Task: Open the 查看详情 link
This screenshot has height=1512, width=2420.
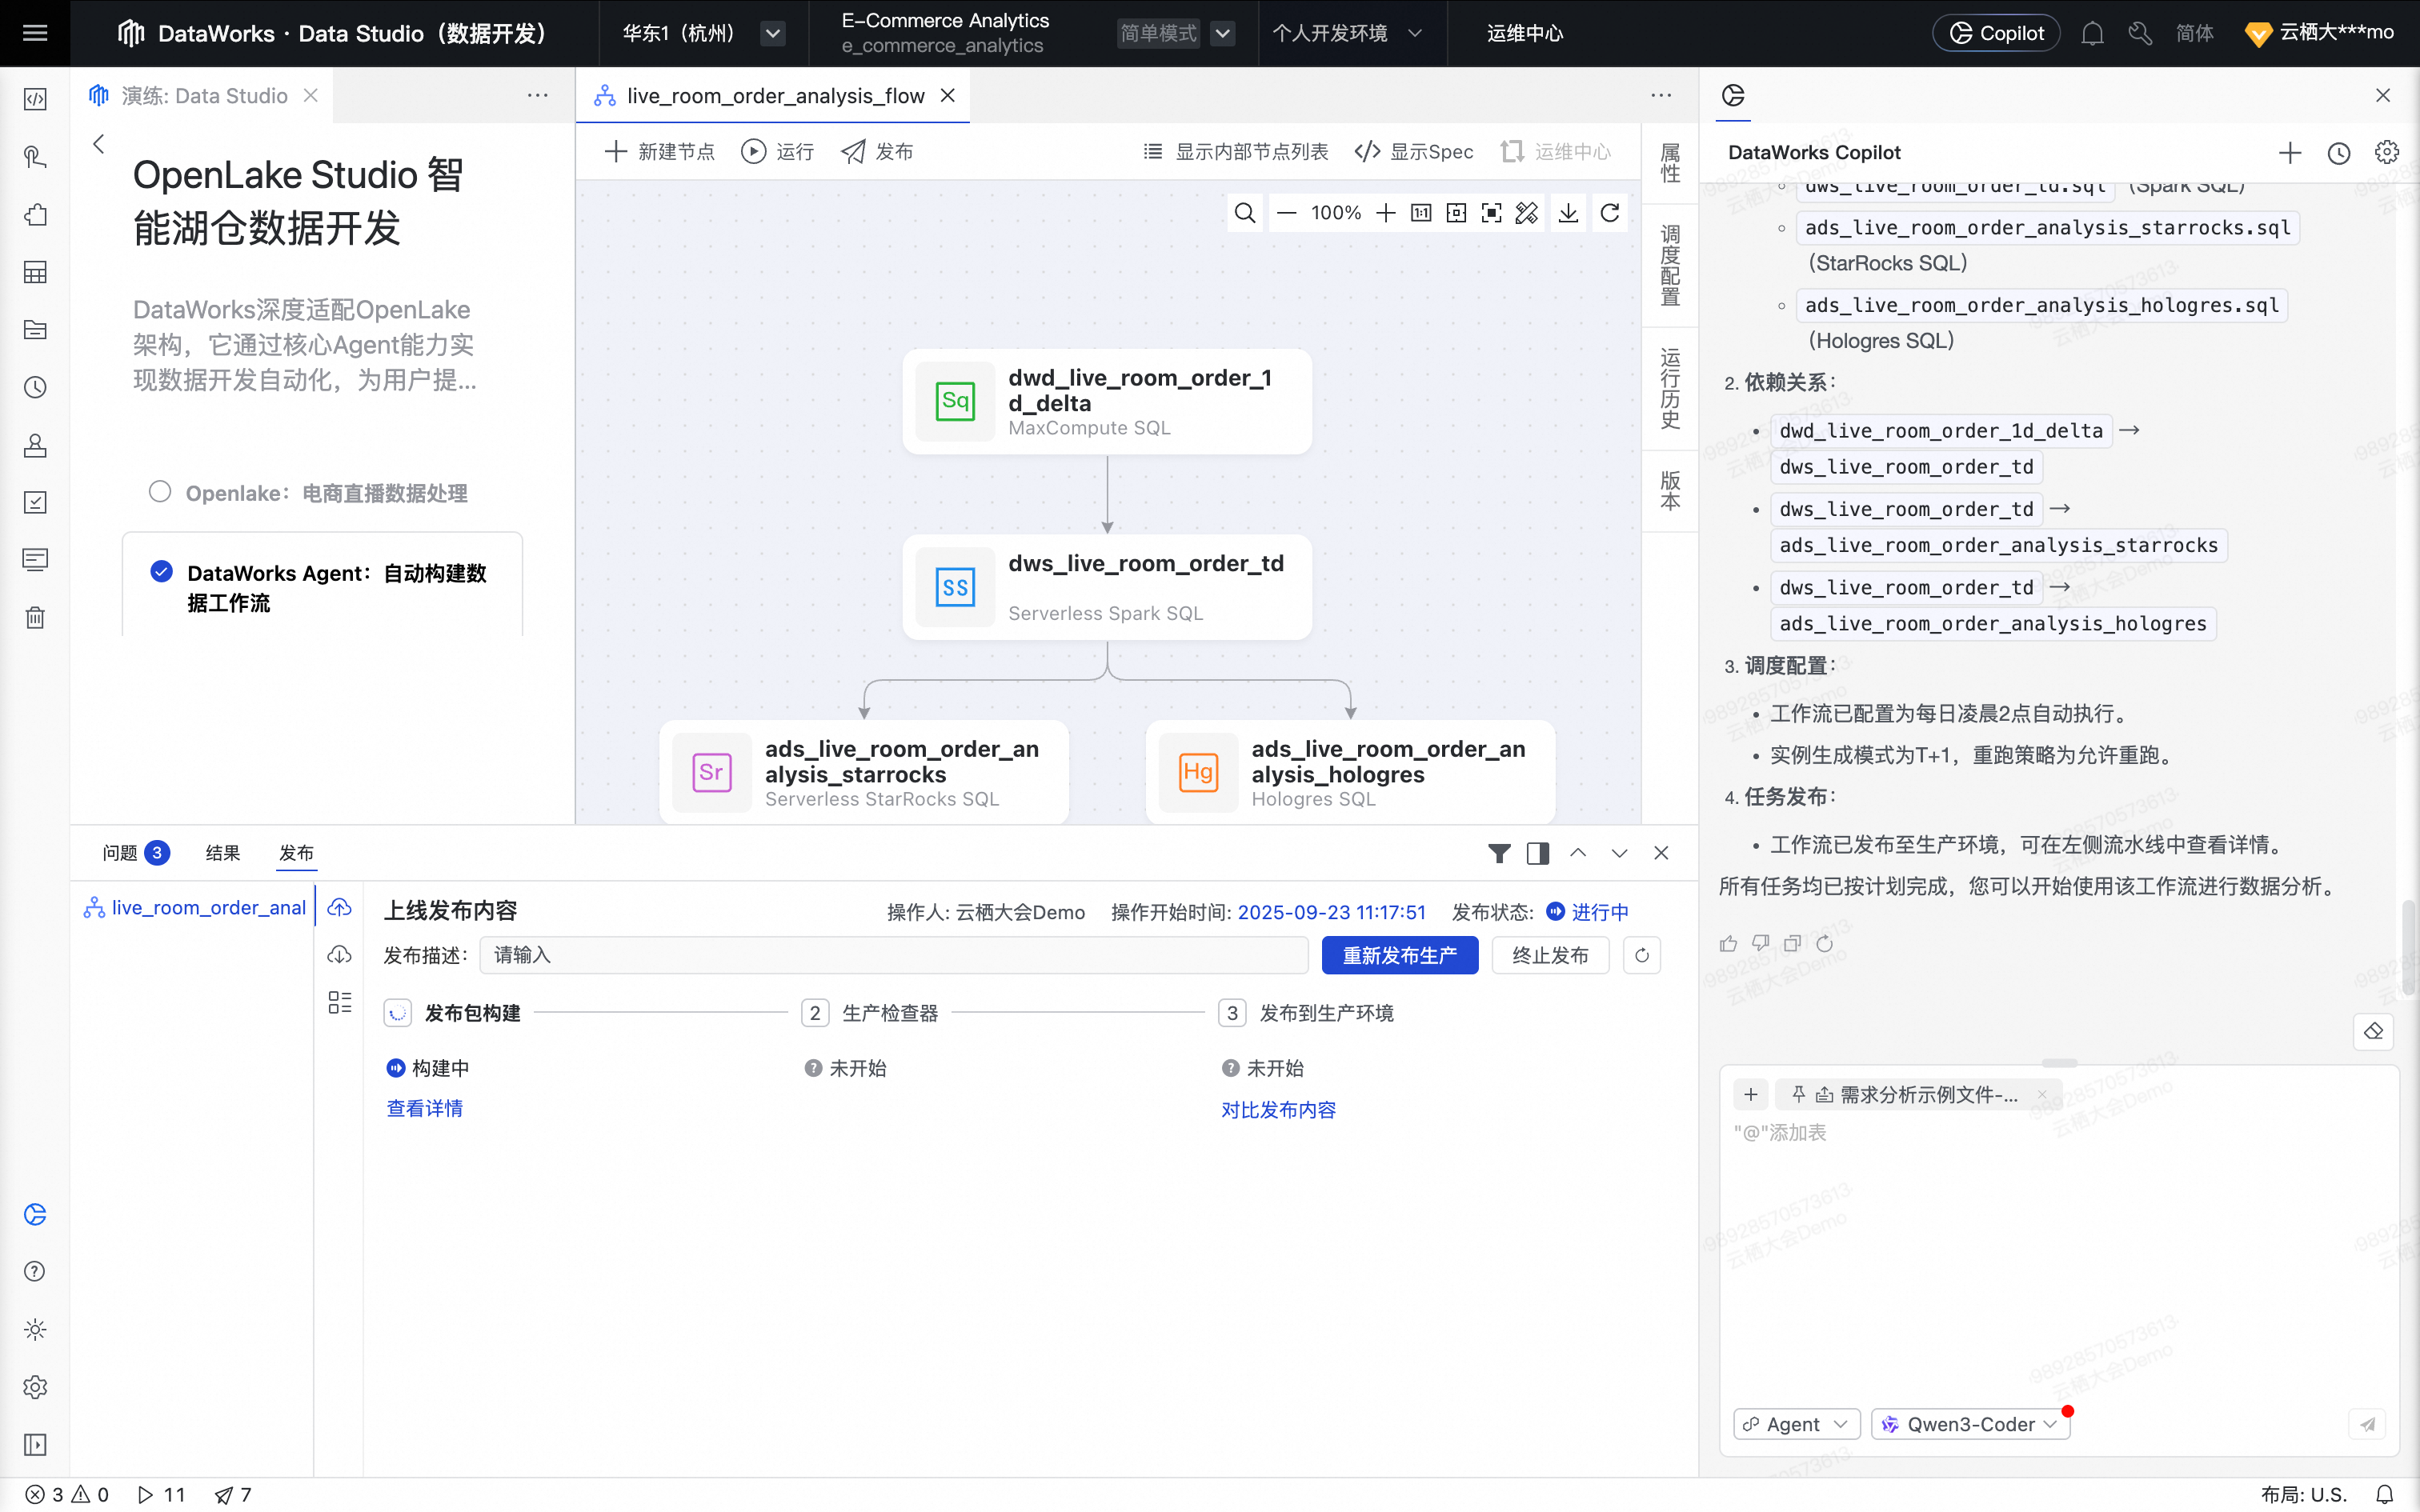Action: [x=424, y=1108]
